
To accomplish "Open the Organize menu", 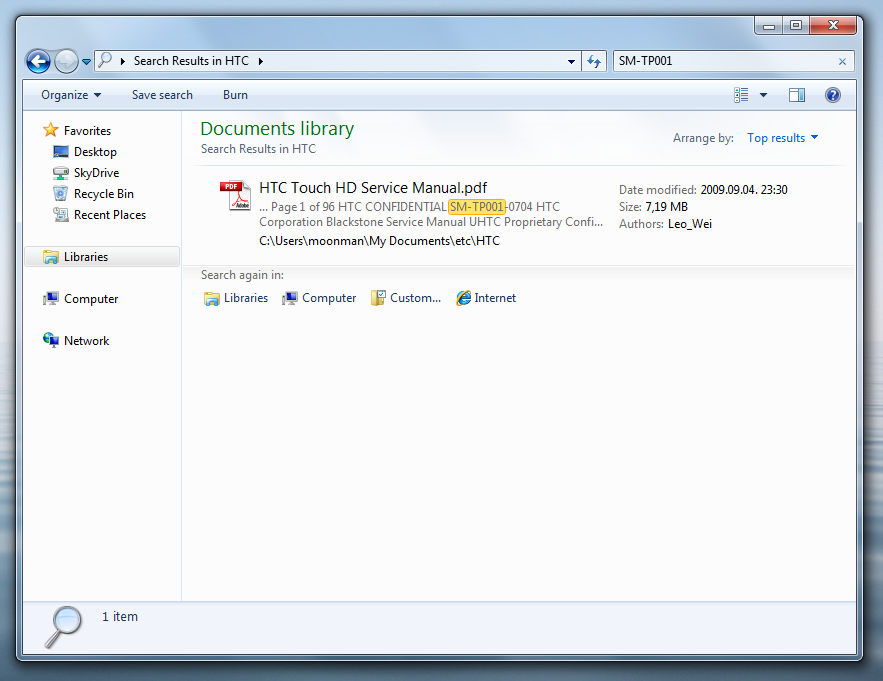I will point(71,95).
